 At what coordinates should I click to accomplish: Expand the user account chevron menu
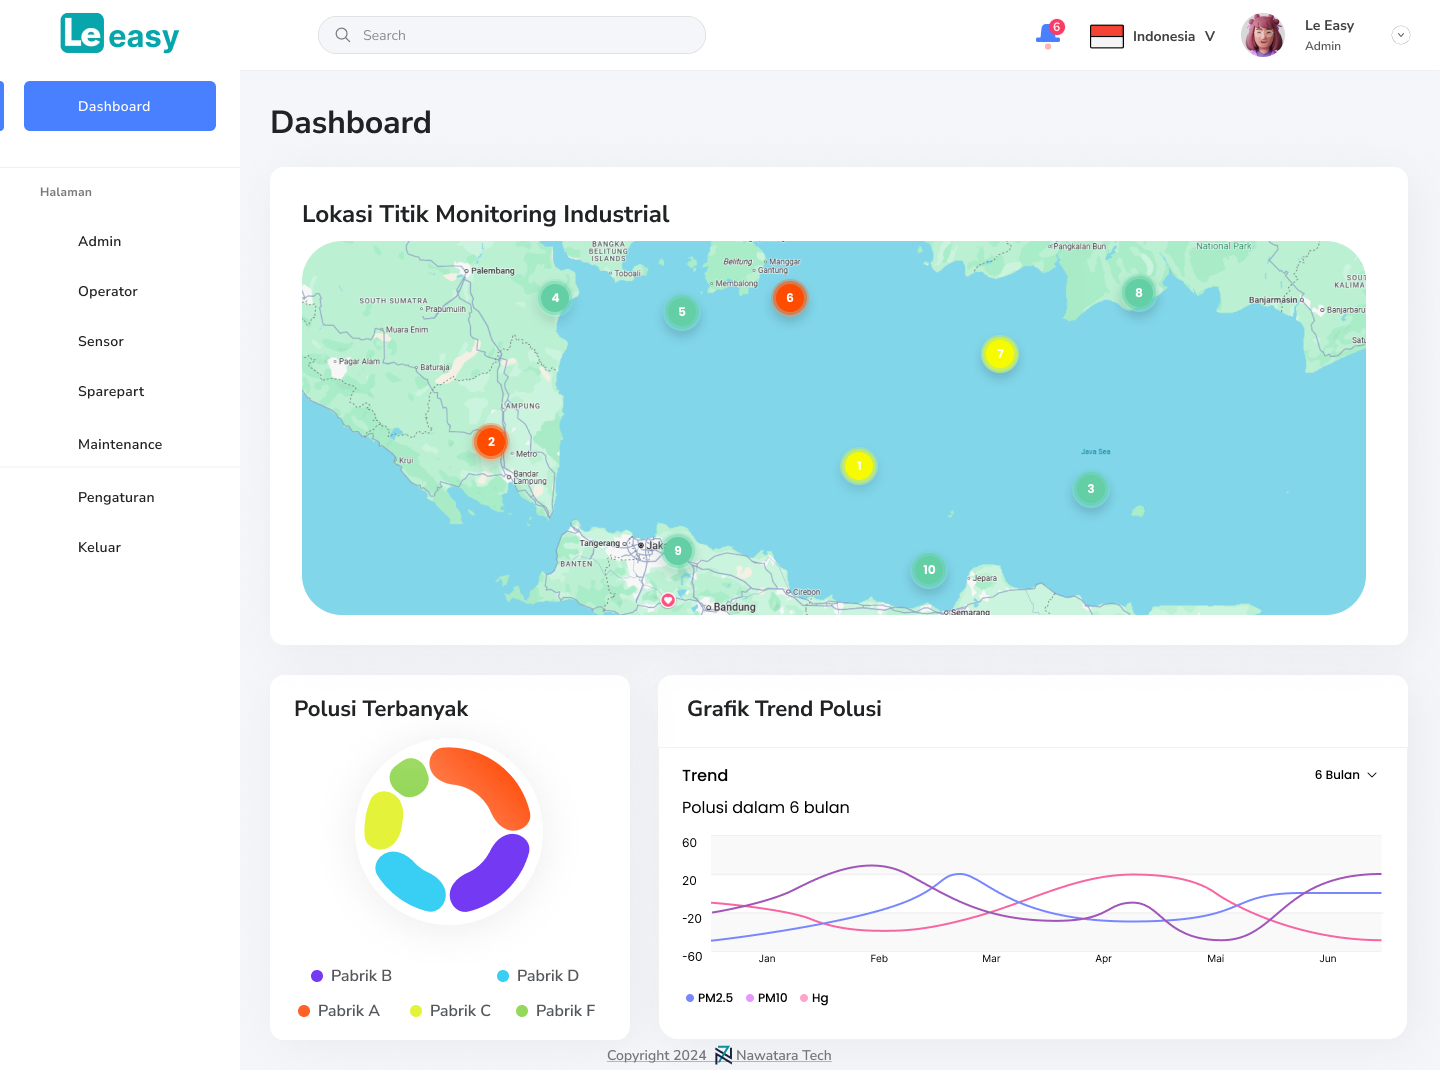(x=1401, y=35)
